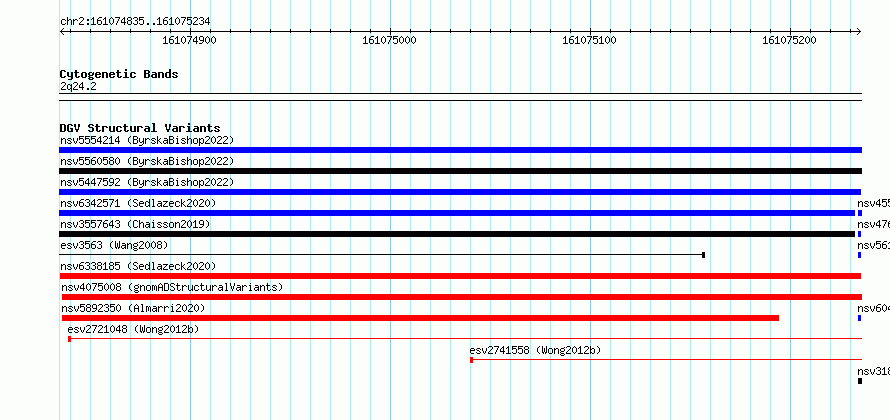Select the Cytogenetic Bands track title

tap(119, 74)
